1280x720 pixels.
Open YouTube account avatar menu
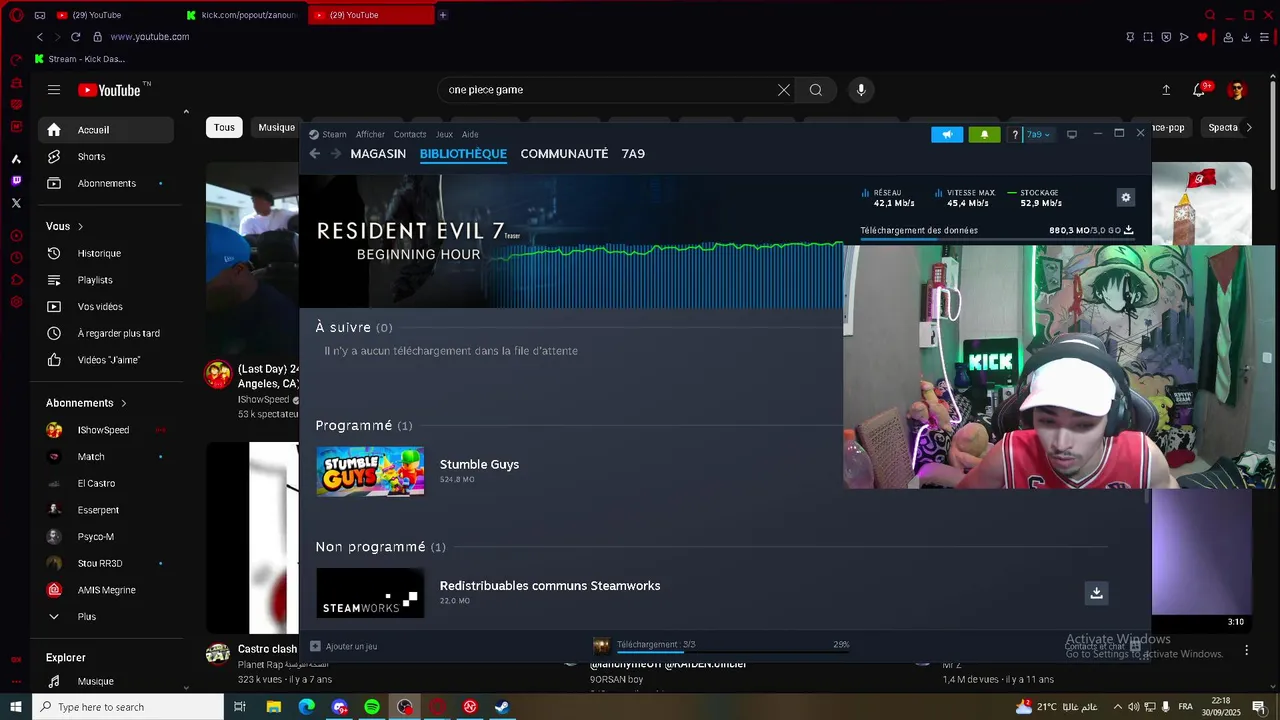(1237, 90)
